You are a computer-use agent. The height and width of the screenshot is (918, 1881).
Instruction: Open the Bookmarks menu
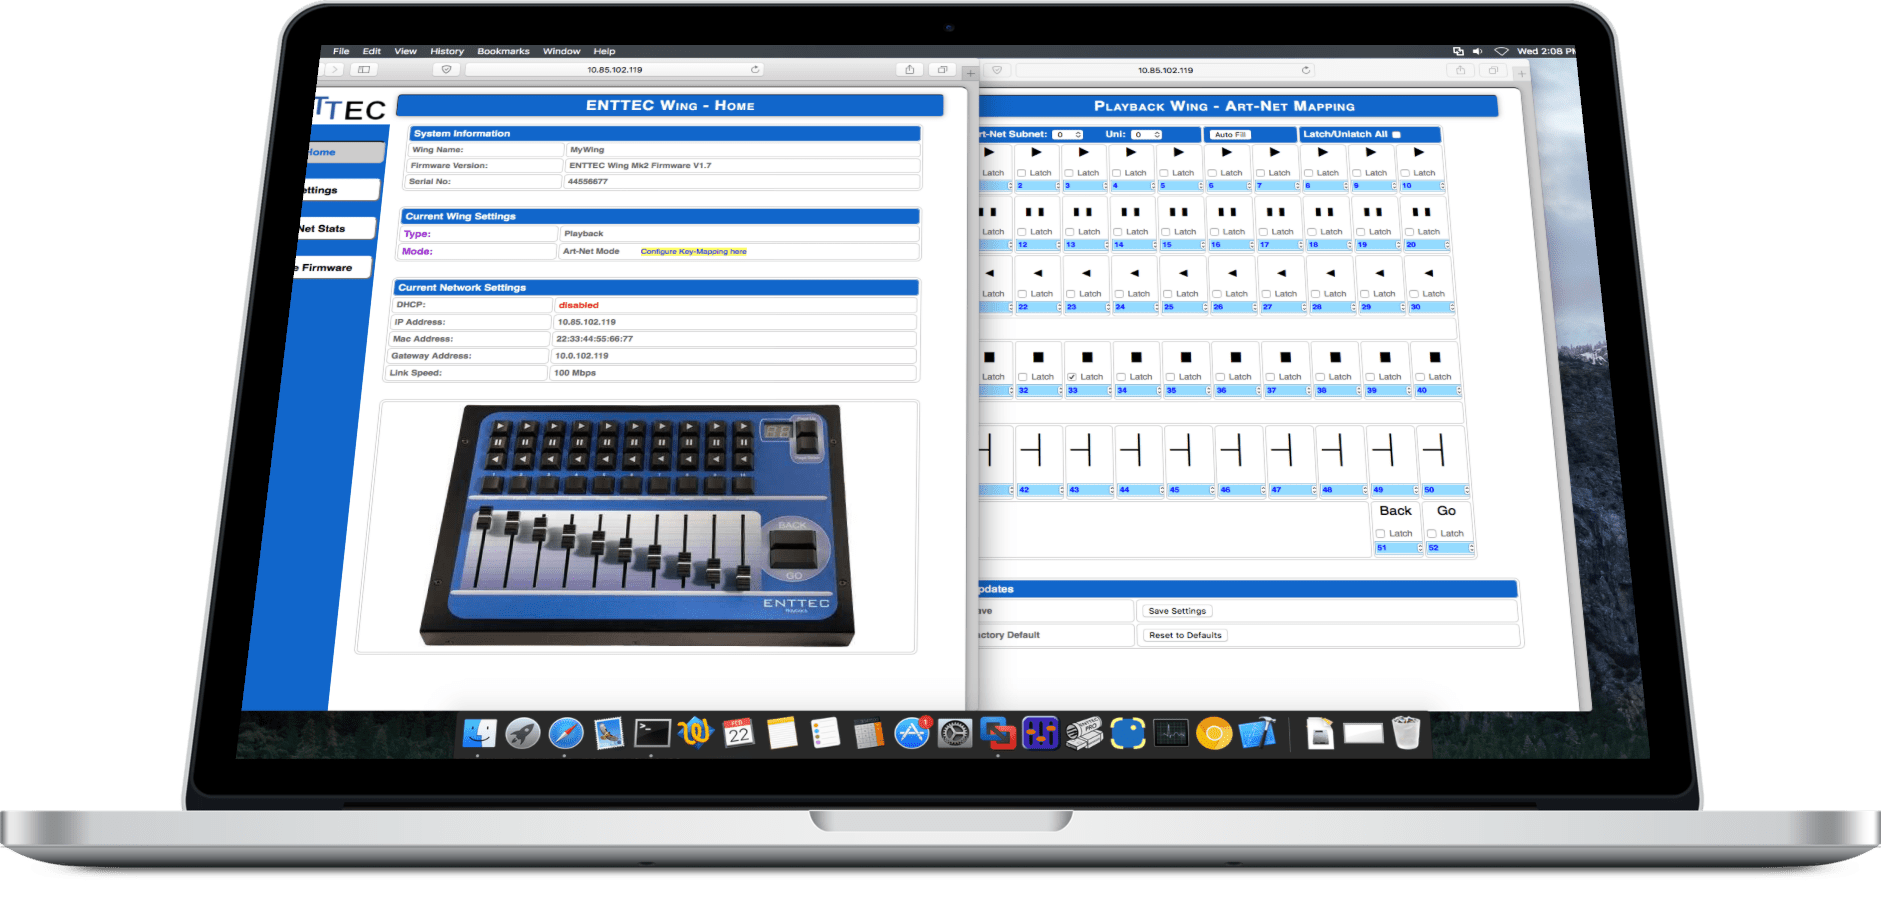point(503,51)
